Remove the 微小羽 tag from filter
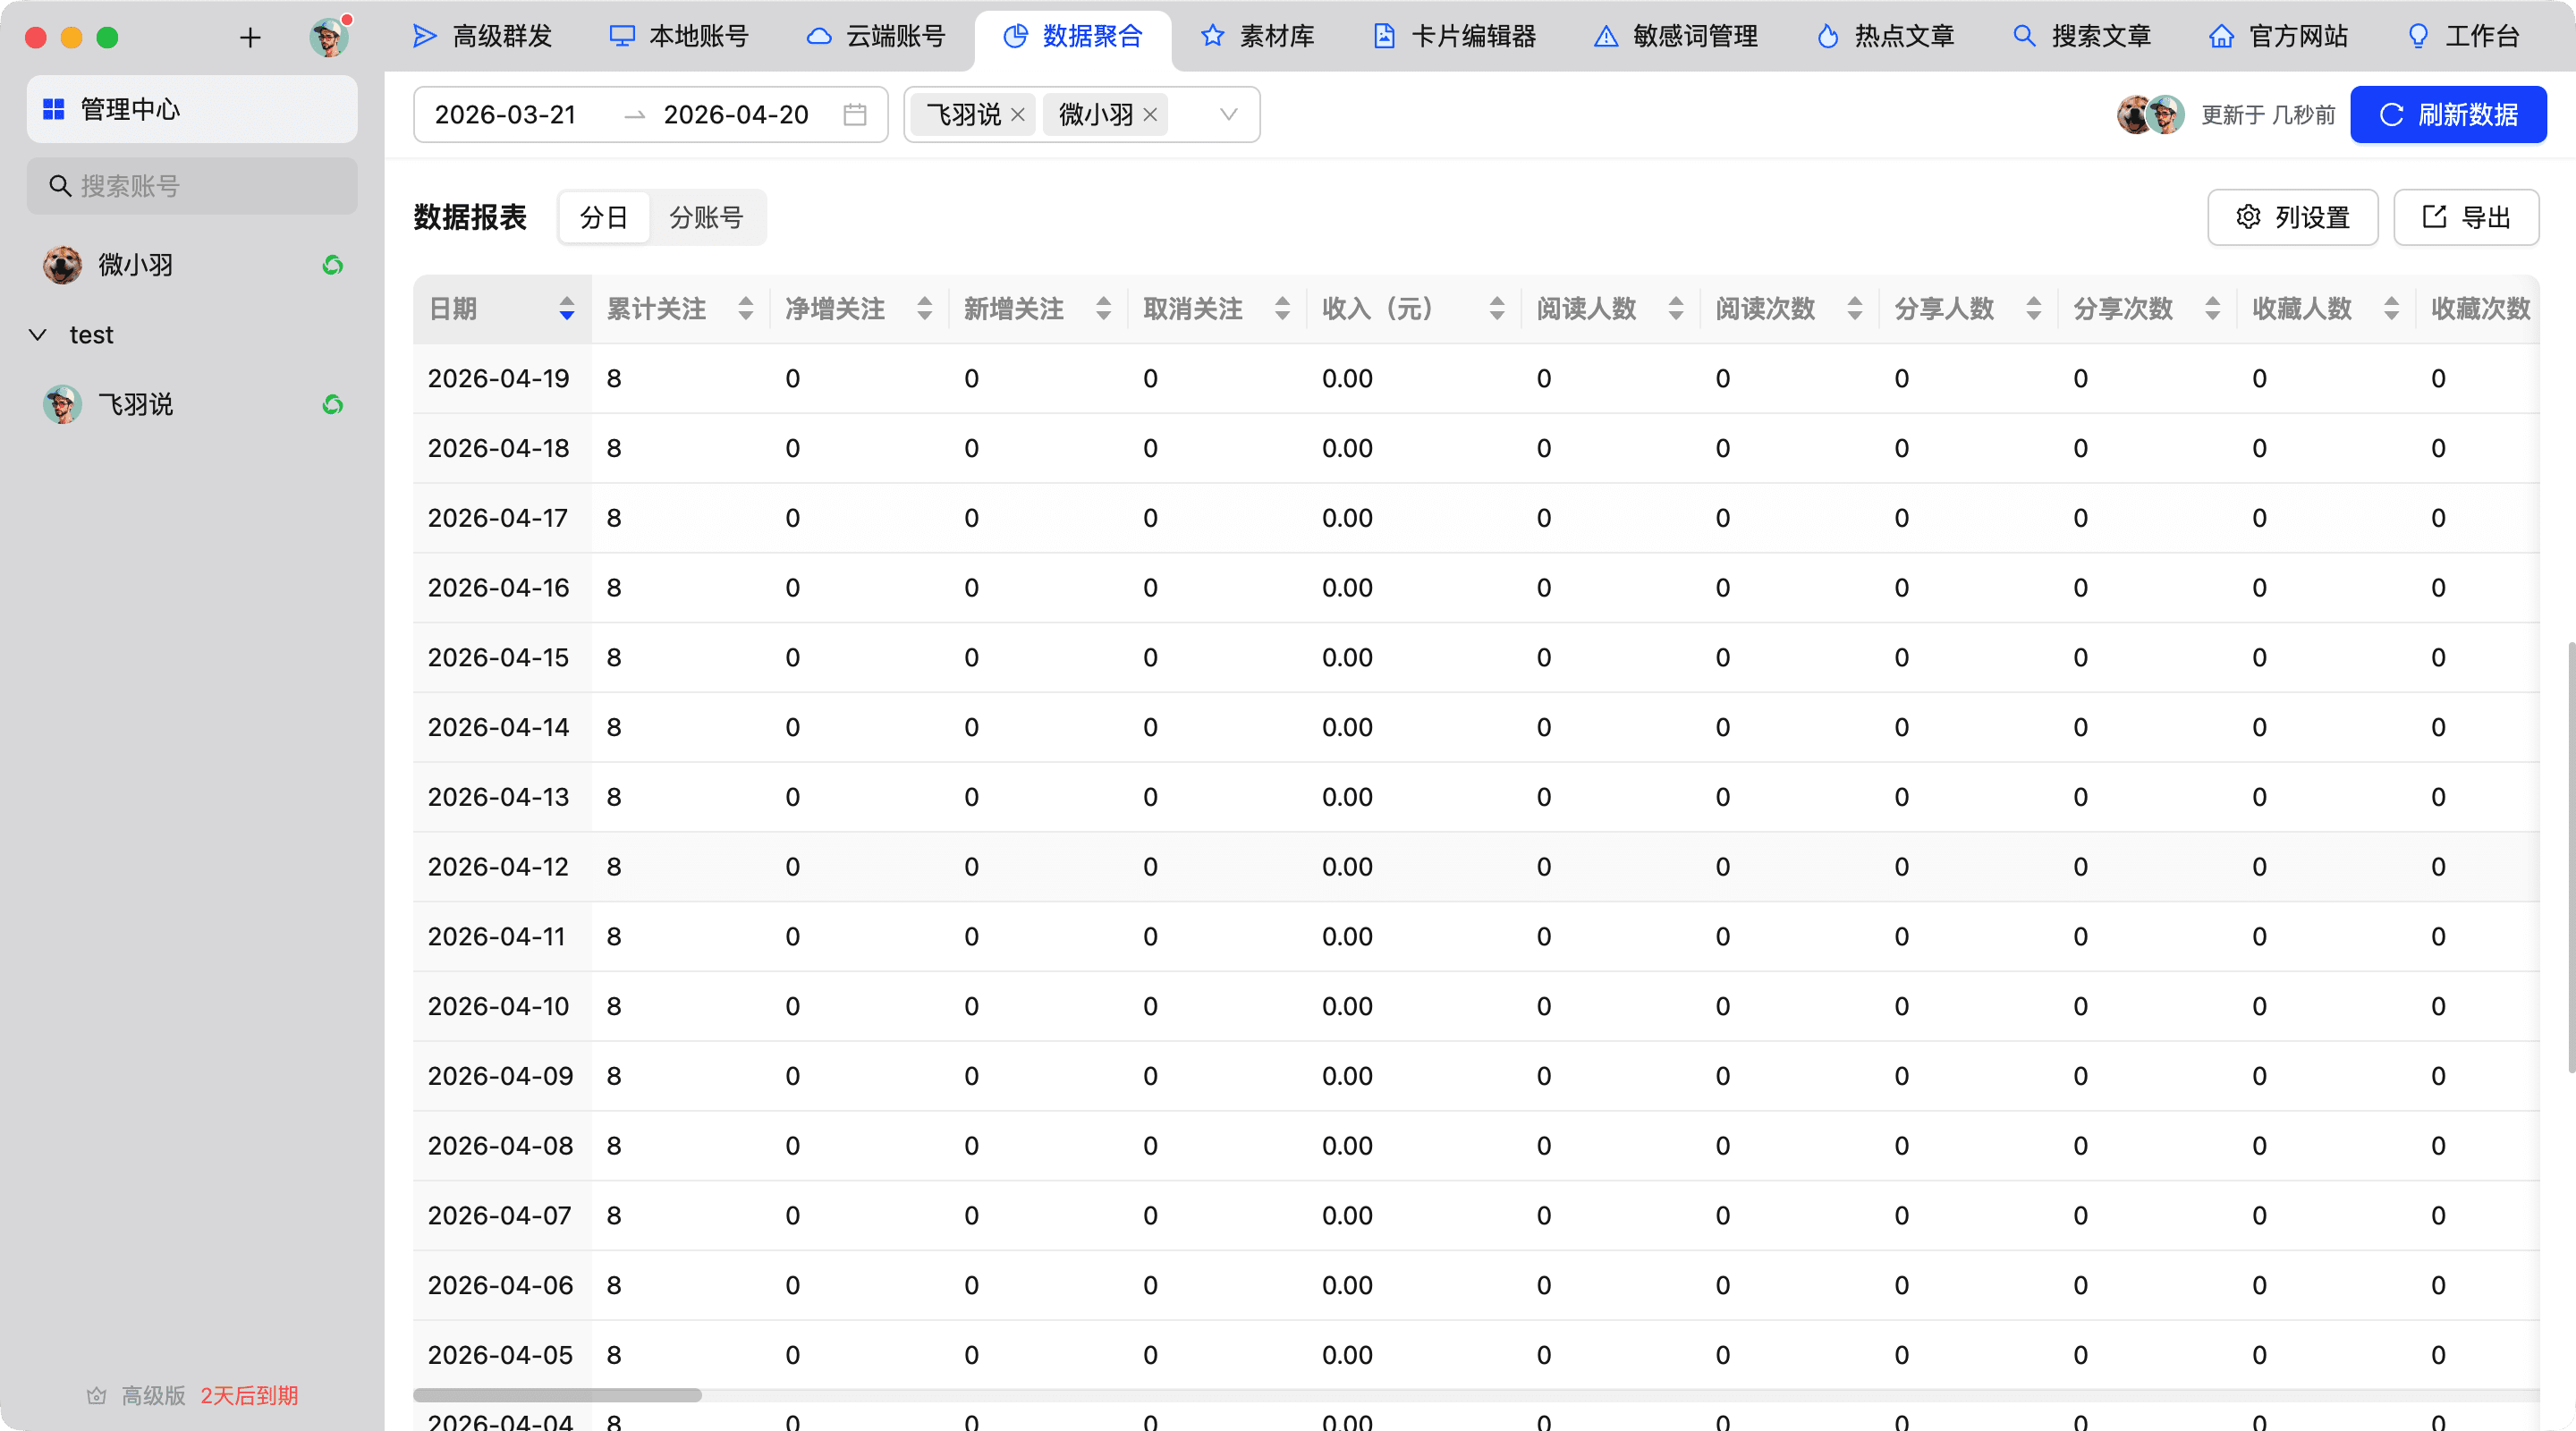The width and height of the screenshot is (2576, 1431). pos(1150,115)
